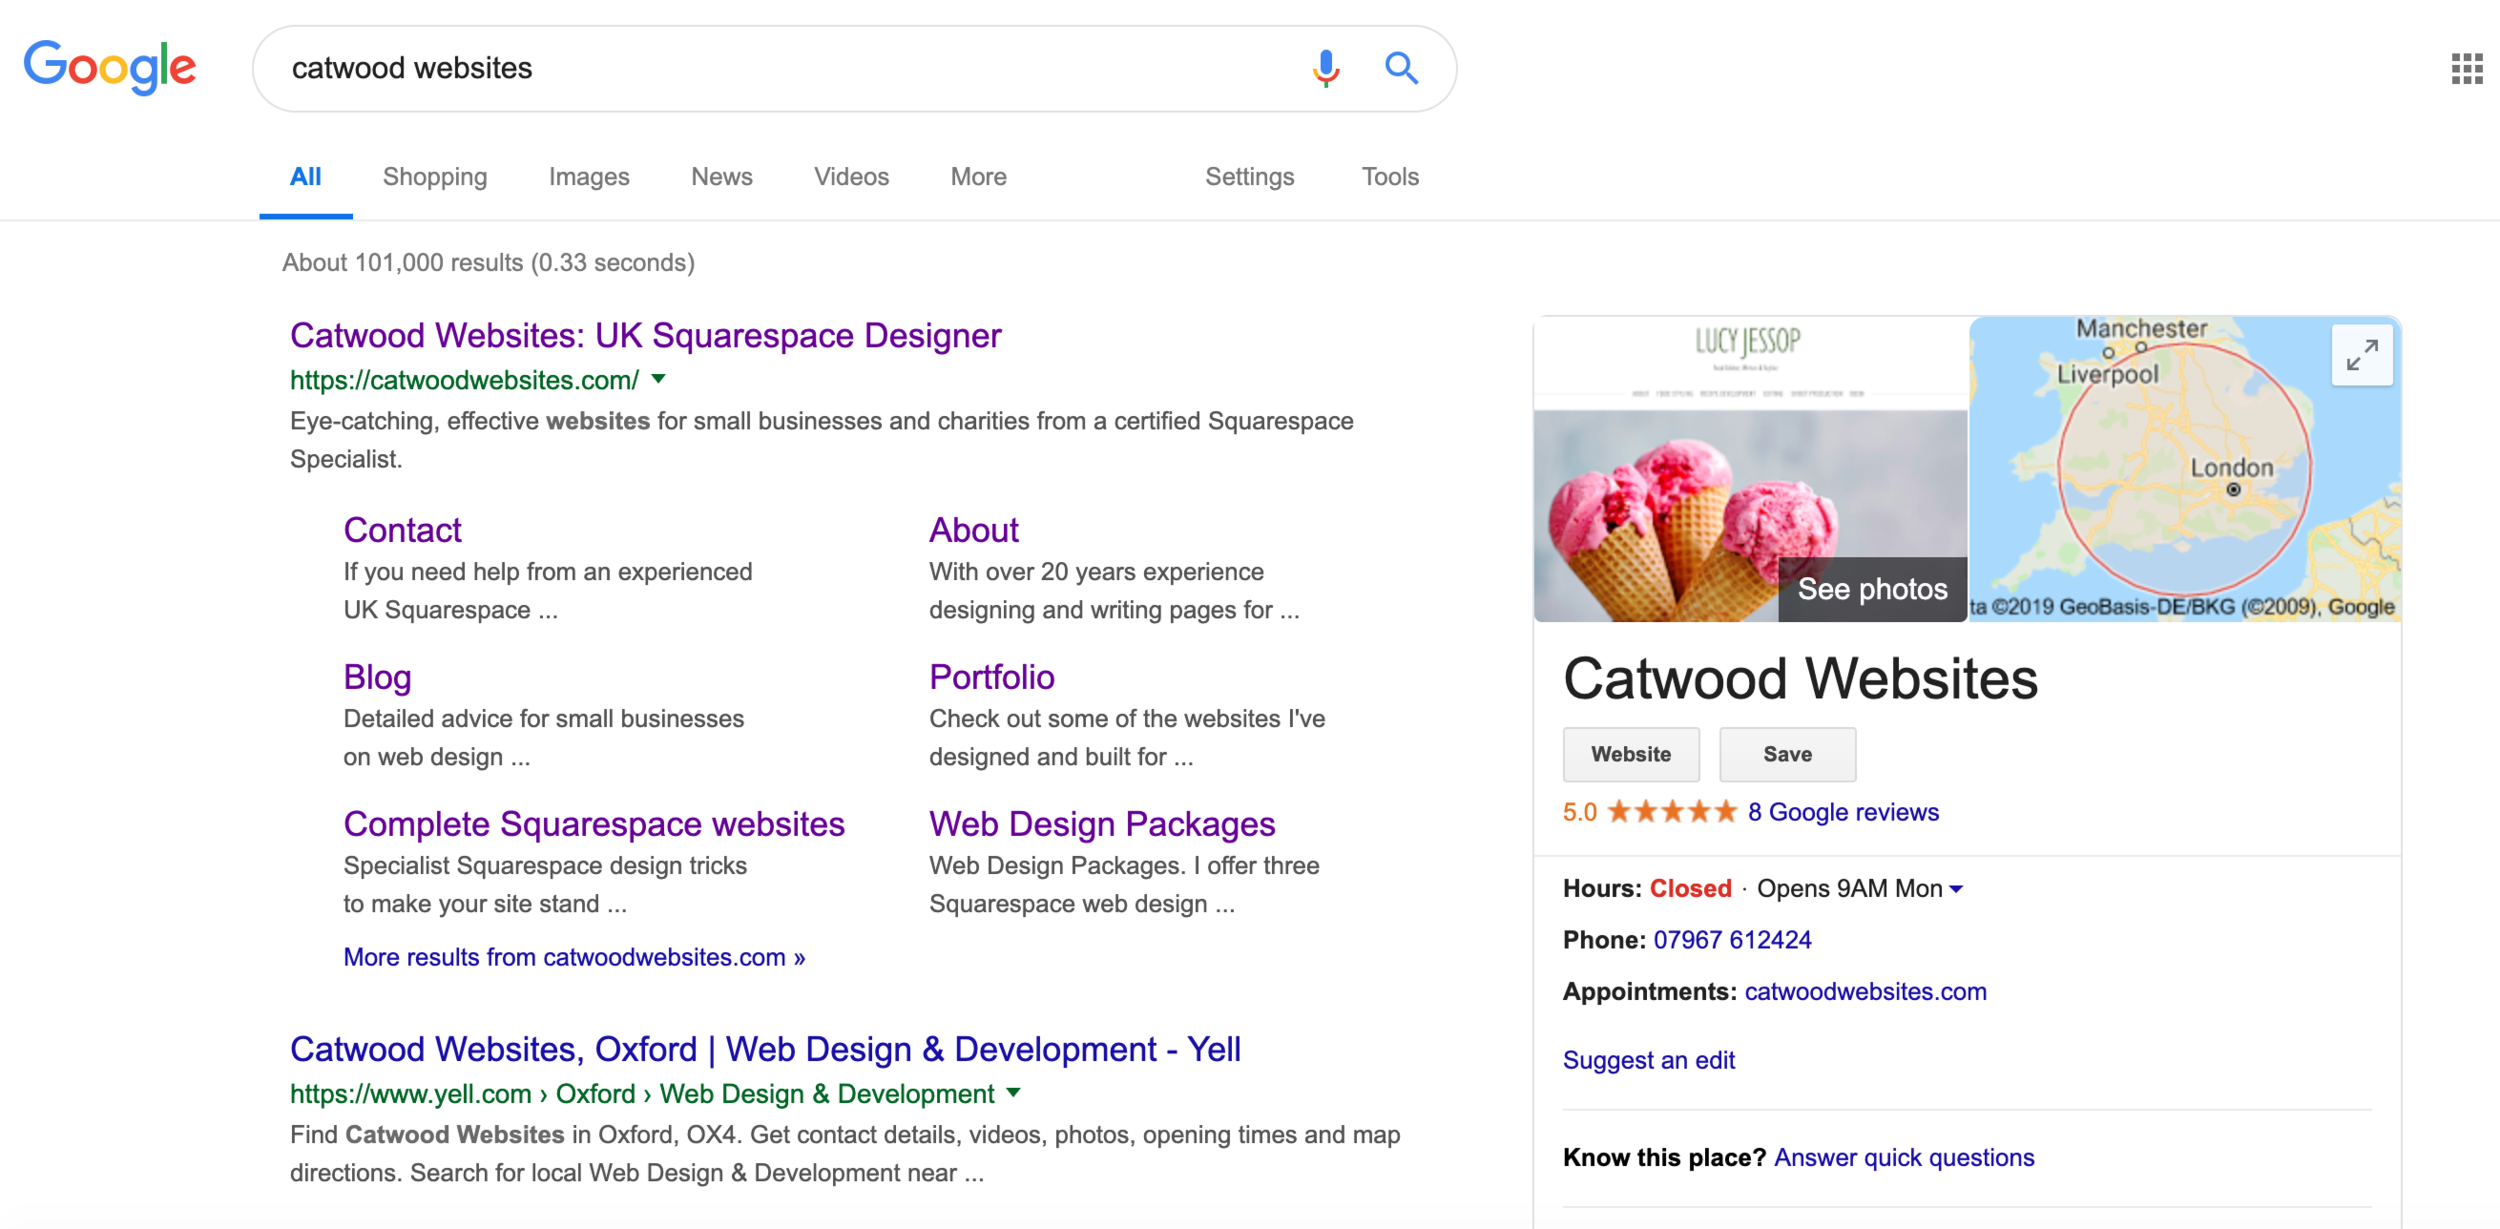The width and height of the screenshot is (2500, 1229).
Task: Switch to the Shopping tab
Action: [435, 177]
